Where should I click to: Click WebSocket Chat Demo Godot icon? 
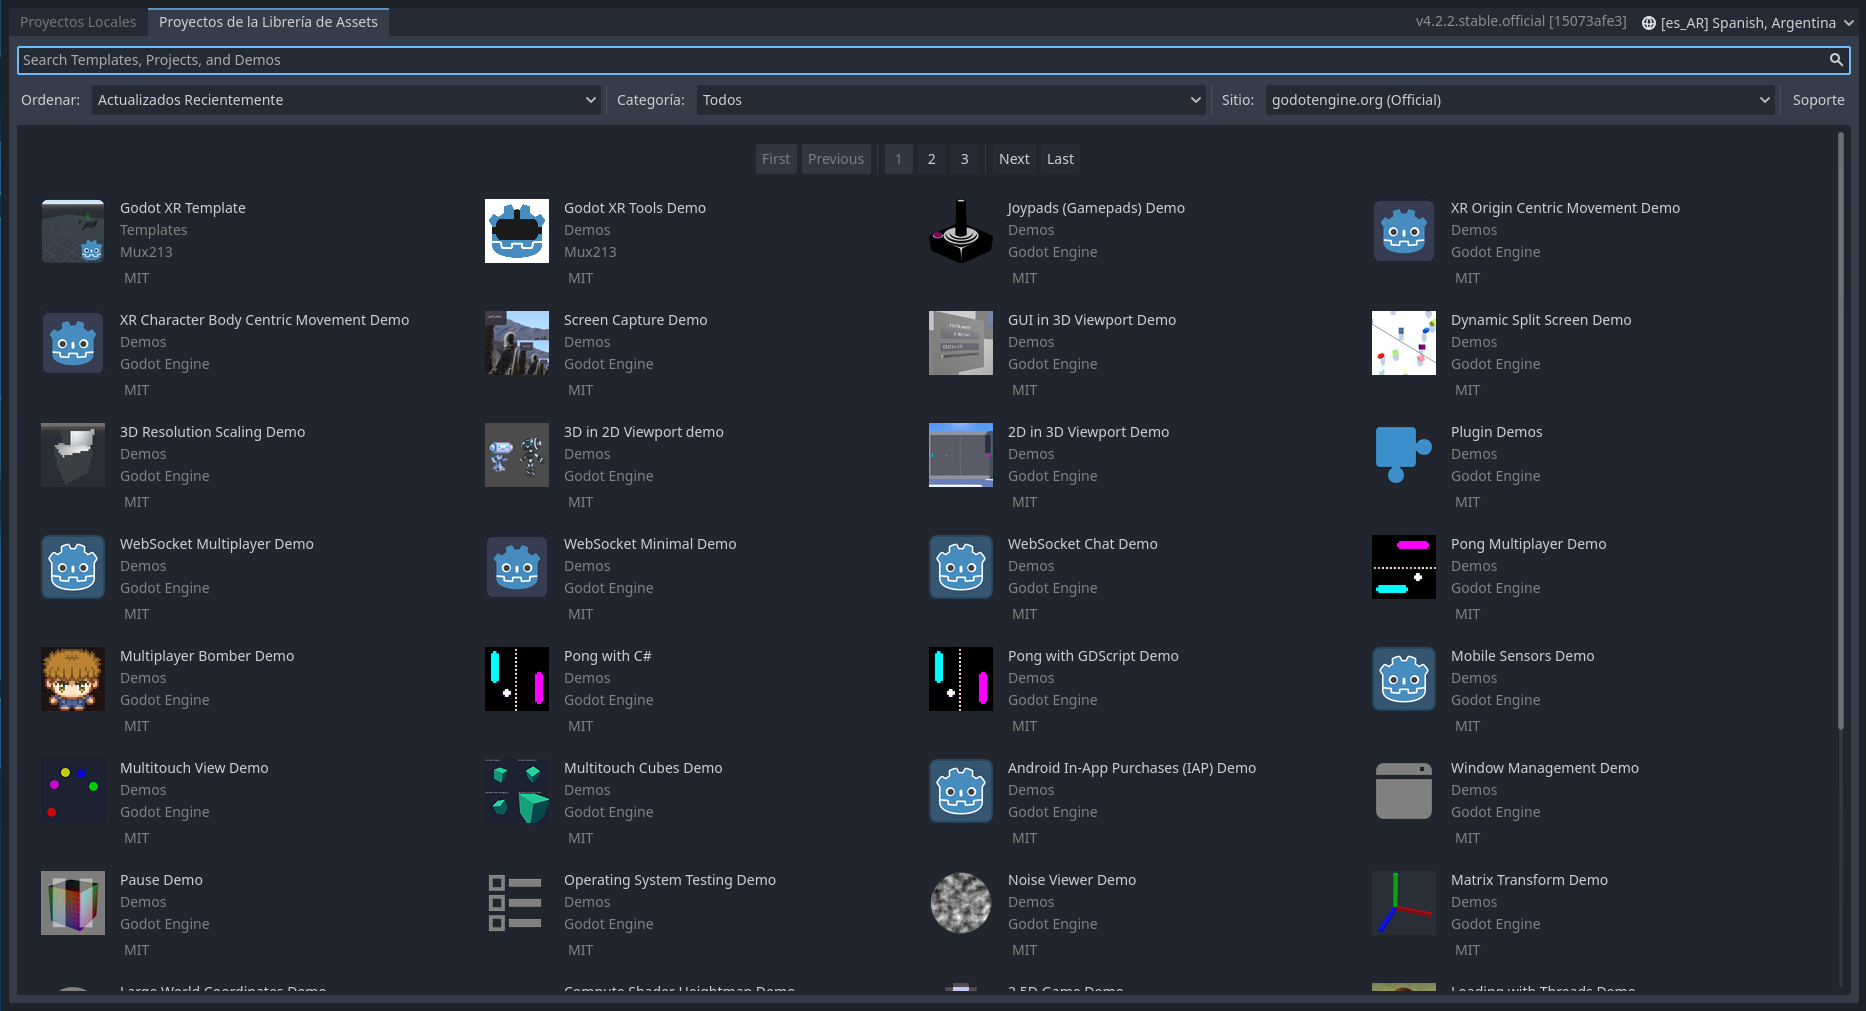[961, 567]
